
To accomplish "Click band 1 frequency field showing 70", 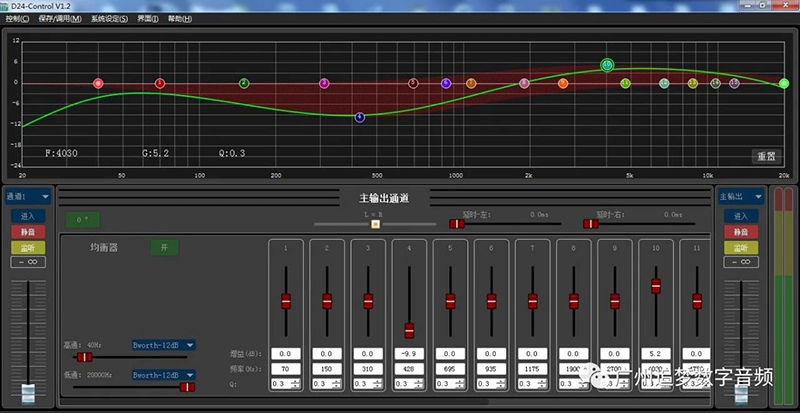I will (x=285, y=368).
